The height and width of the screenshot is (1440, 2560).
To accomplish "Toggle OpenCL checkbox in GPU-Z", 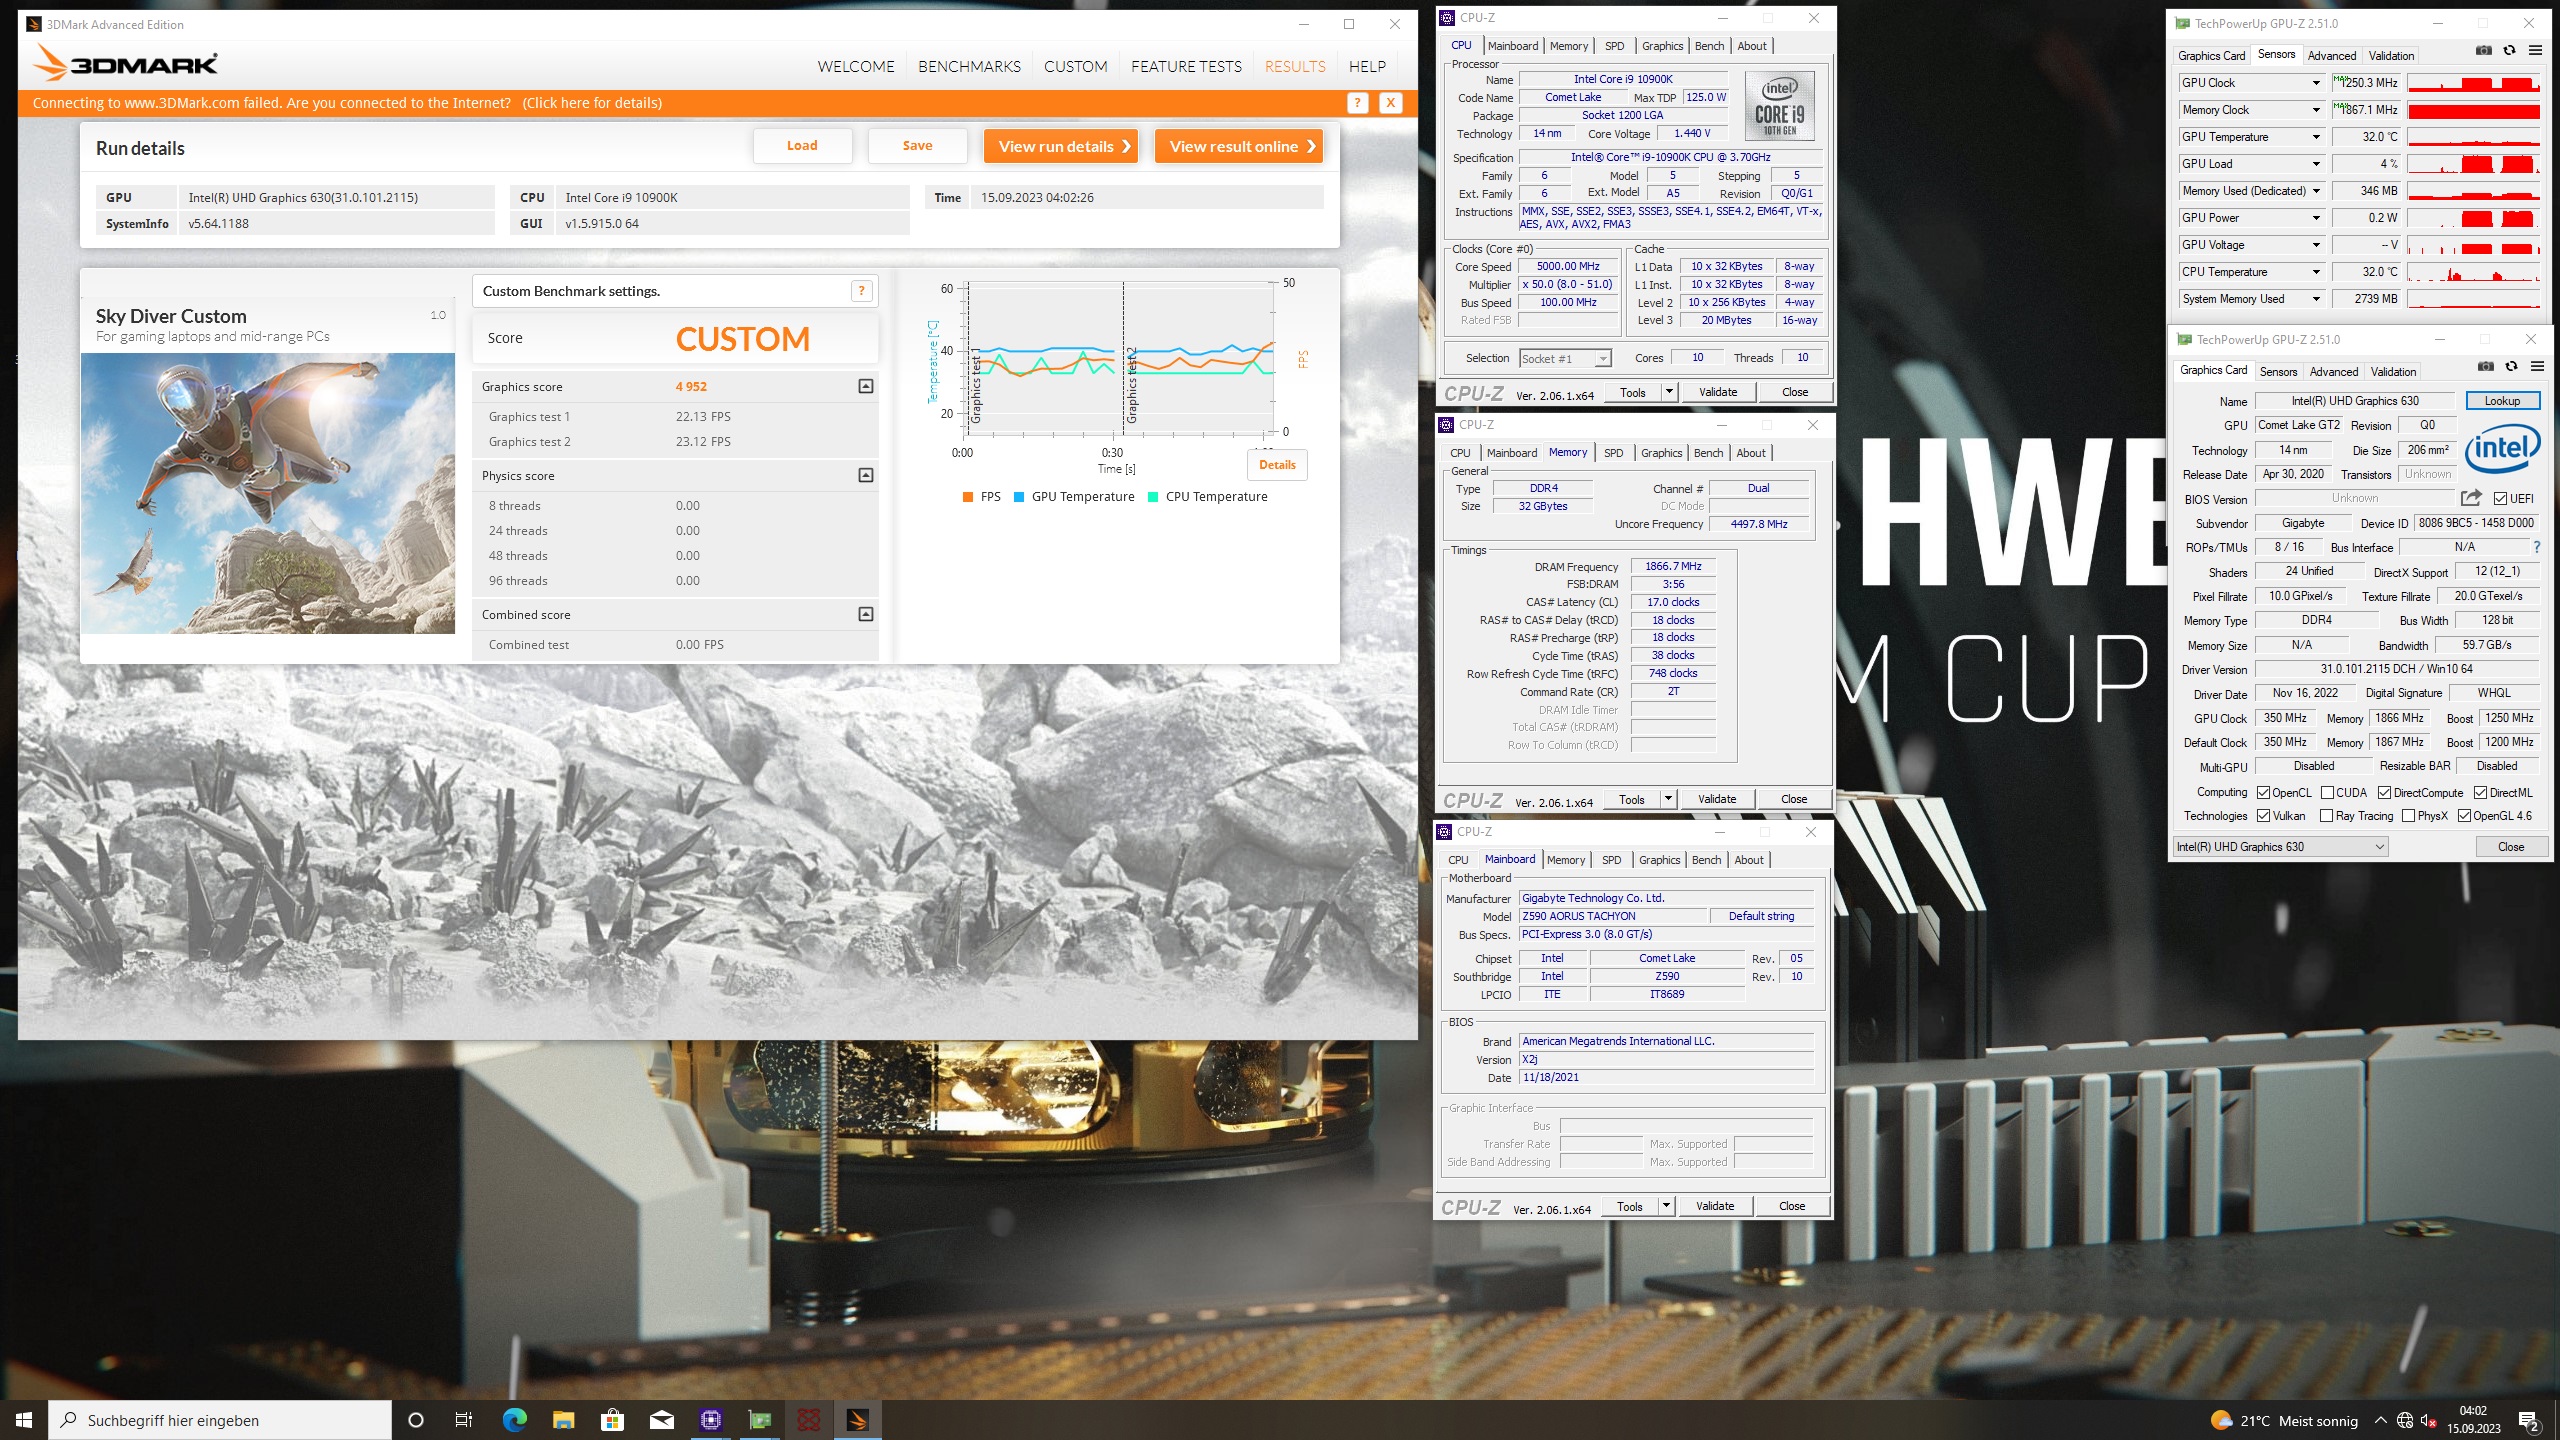I will pyautogui.click(x=2263, y=793).
